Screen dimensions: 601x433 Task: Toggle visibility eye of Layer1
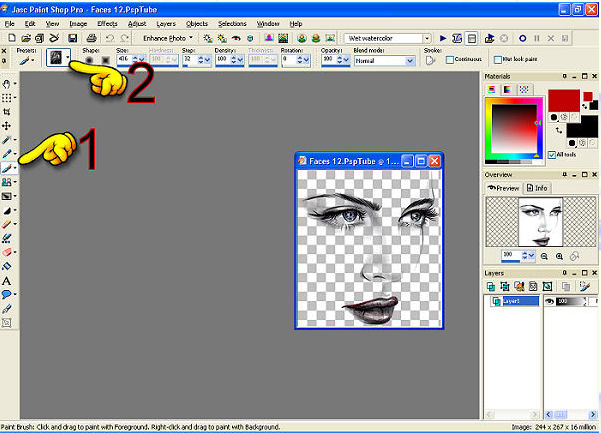point(549,302)
